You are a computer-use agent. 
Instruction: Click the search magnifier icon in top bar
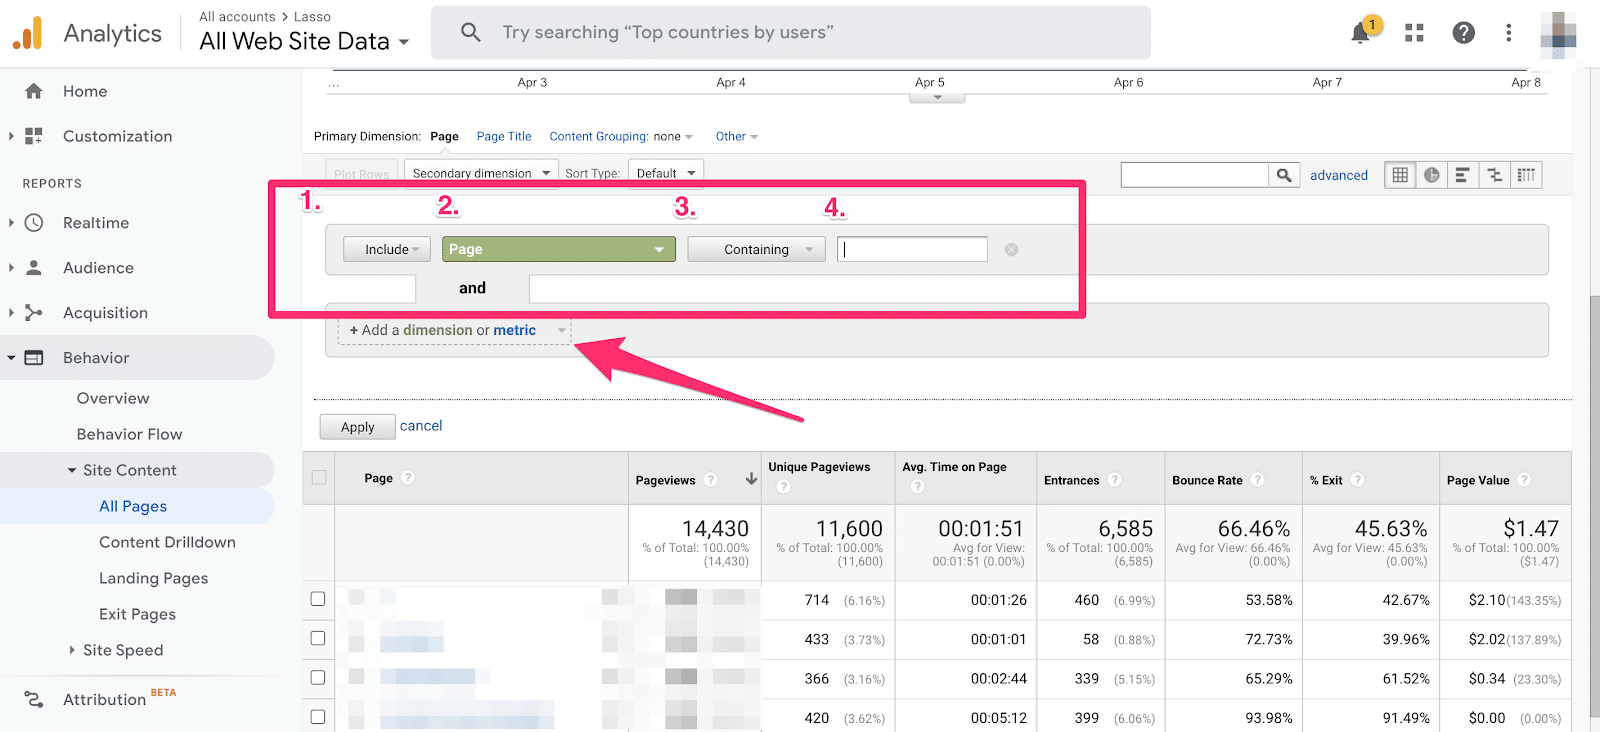click(x=470, y=32)
